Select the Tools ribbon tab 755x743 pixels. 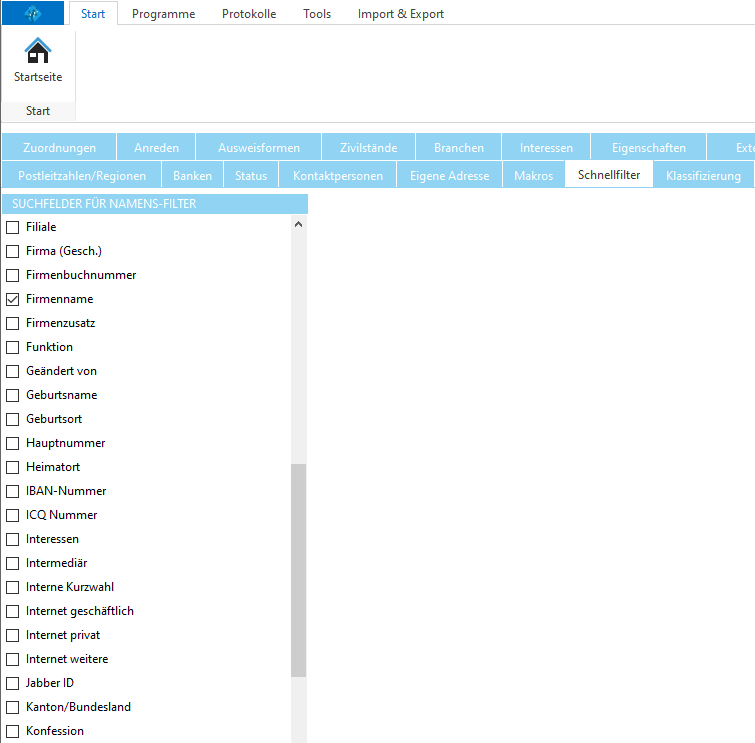click(x=317, y=14)
